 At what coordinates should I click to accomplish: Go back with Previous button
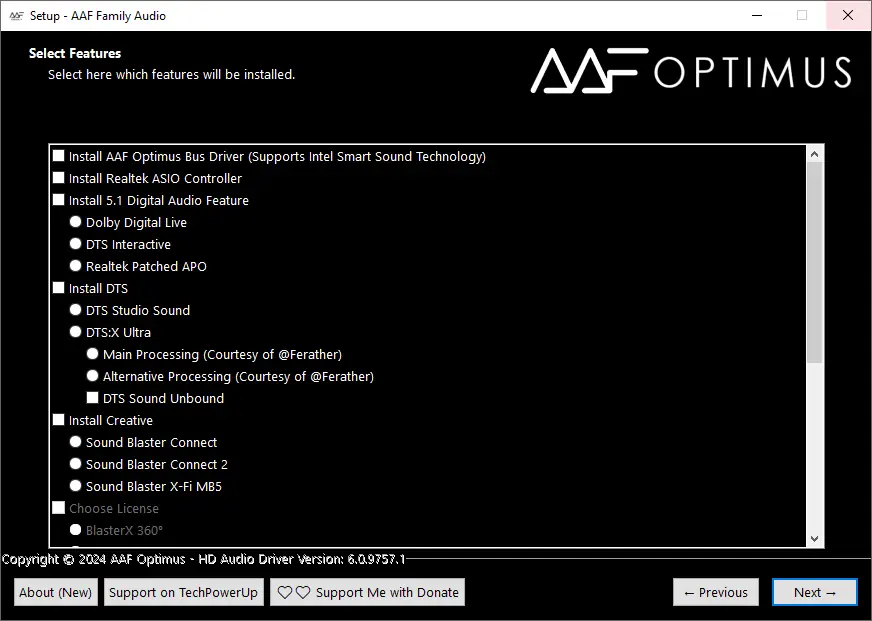pos(716,592)
